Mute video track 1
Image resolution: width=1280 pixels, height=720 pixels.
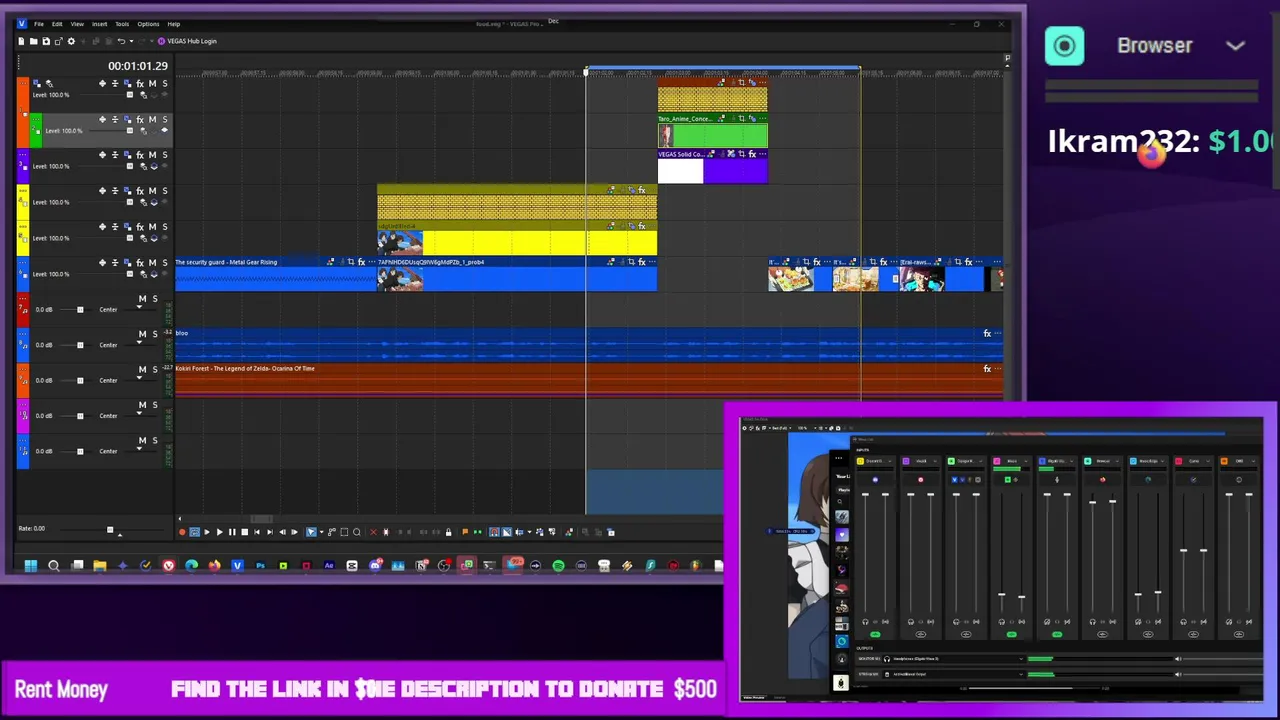click(x=152, y=84)
